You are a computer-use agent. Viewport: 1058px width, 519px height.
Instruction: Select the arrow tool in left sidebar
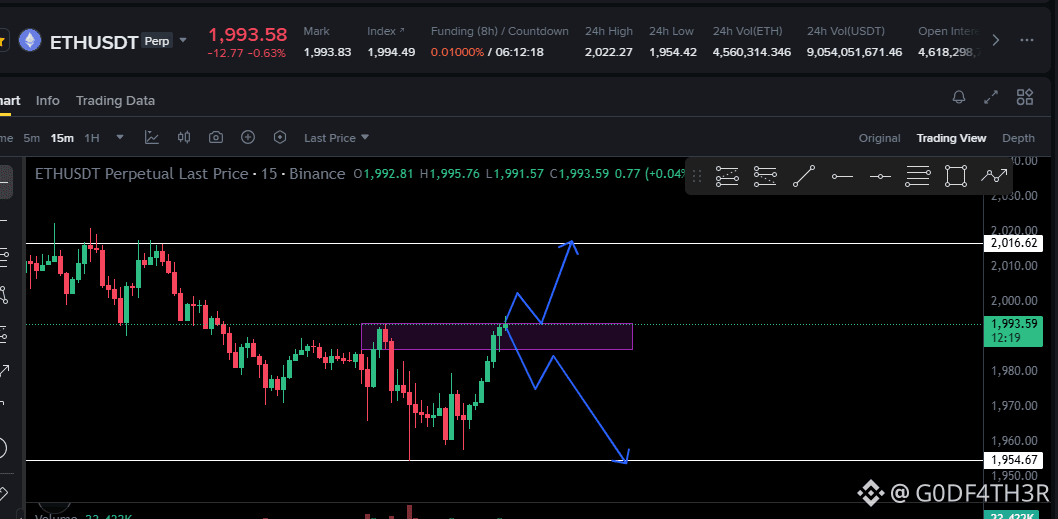click(4, 371)
